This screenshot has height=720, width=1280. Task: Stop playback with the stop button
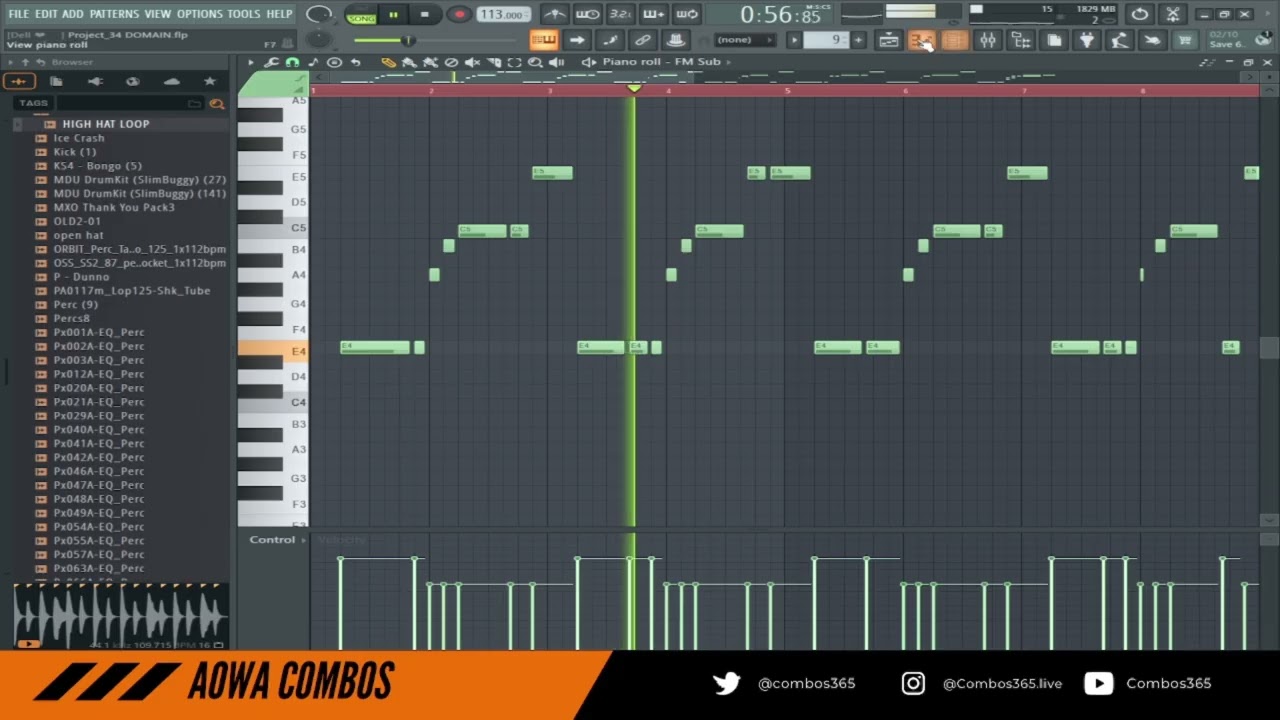[424, 14]
